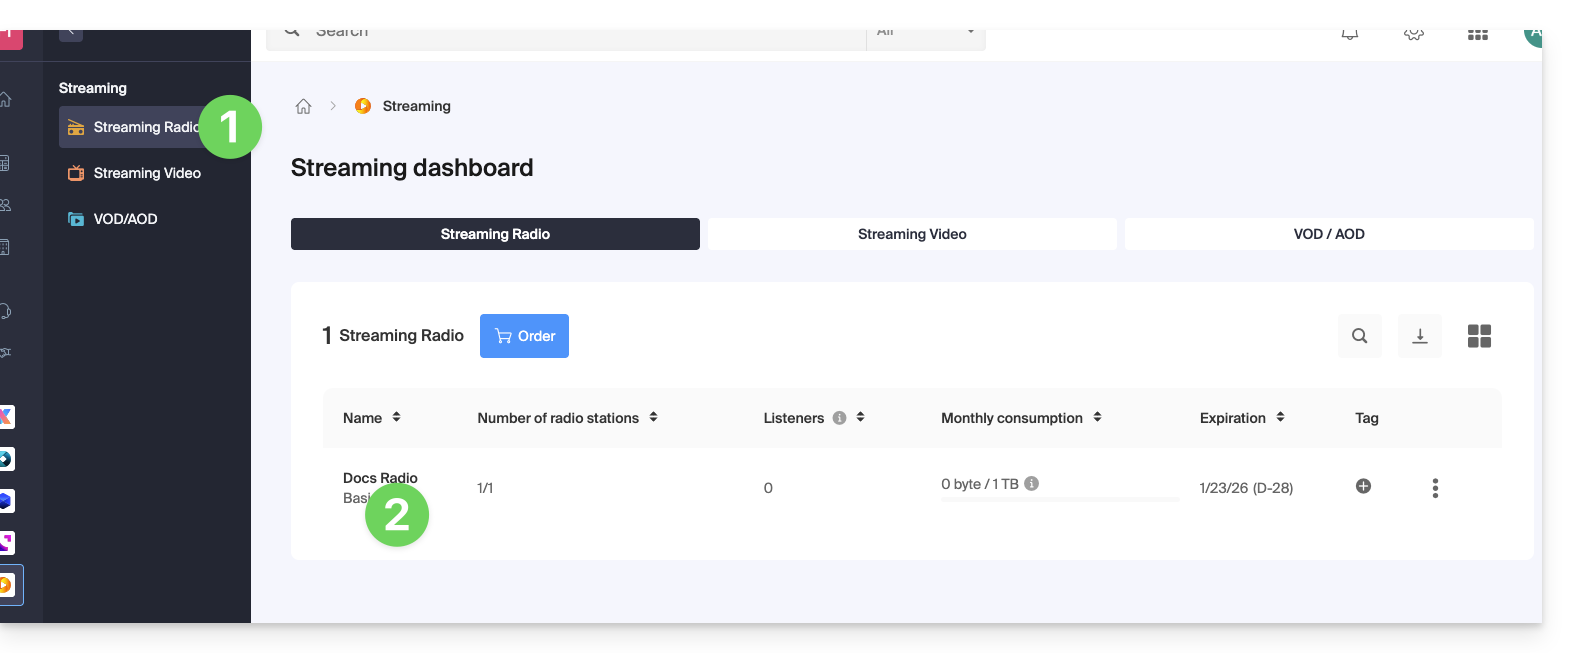Click the Listeners info icon

pos(839,418)
